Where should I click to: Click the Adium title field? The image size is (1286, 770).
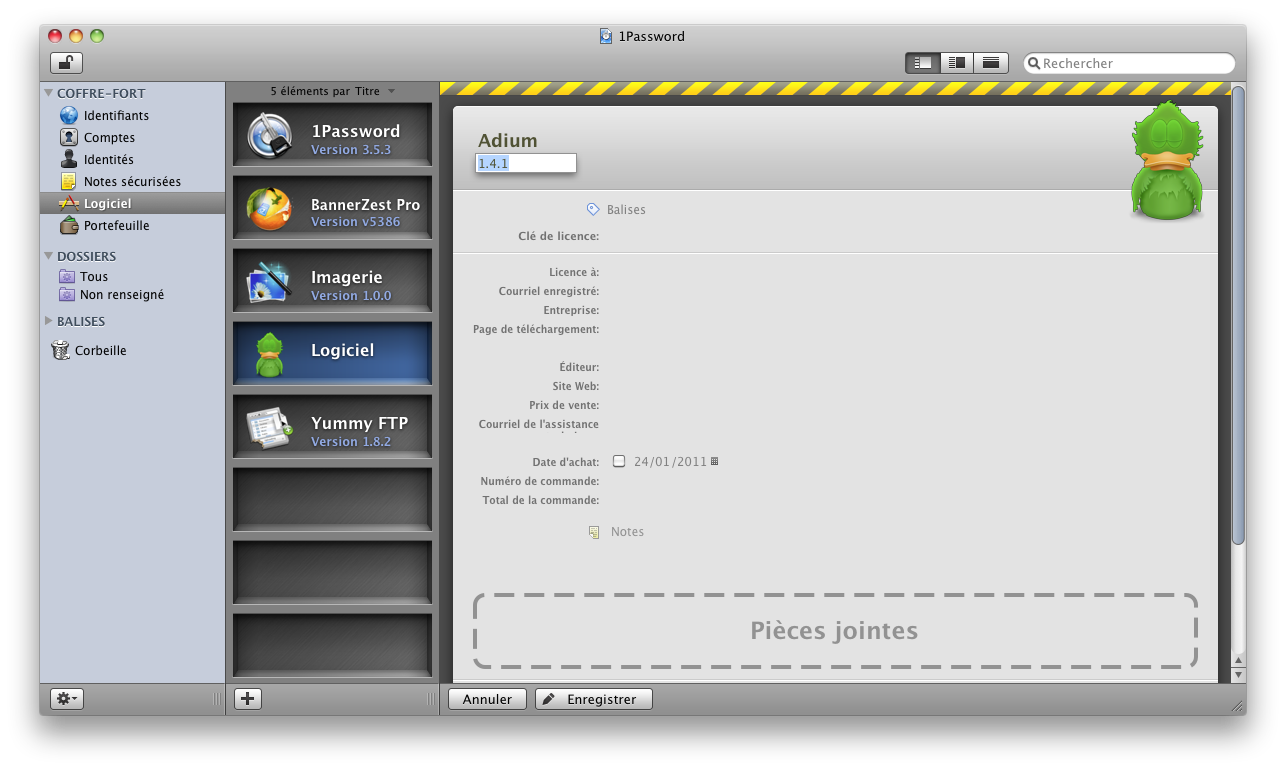[x=508, y=140]
